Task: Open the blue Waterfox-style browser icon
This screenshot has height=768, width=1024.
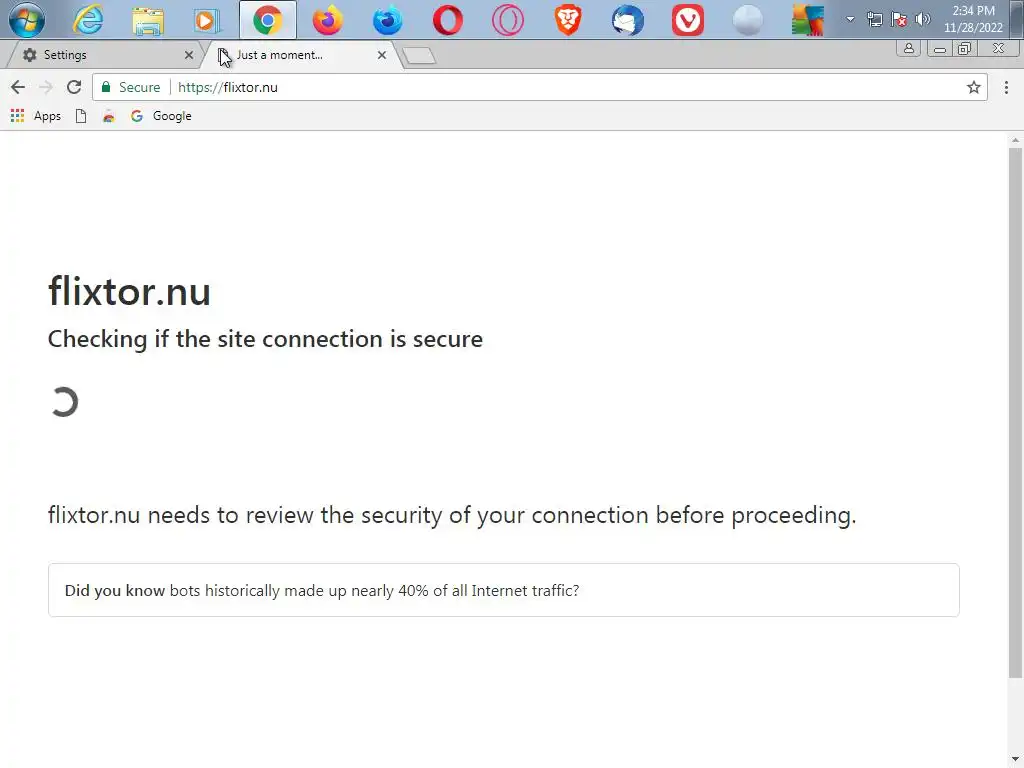Action: pyautogui.click(x=388, y=20)
